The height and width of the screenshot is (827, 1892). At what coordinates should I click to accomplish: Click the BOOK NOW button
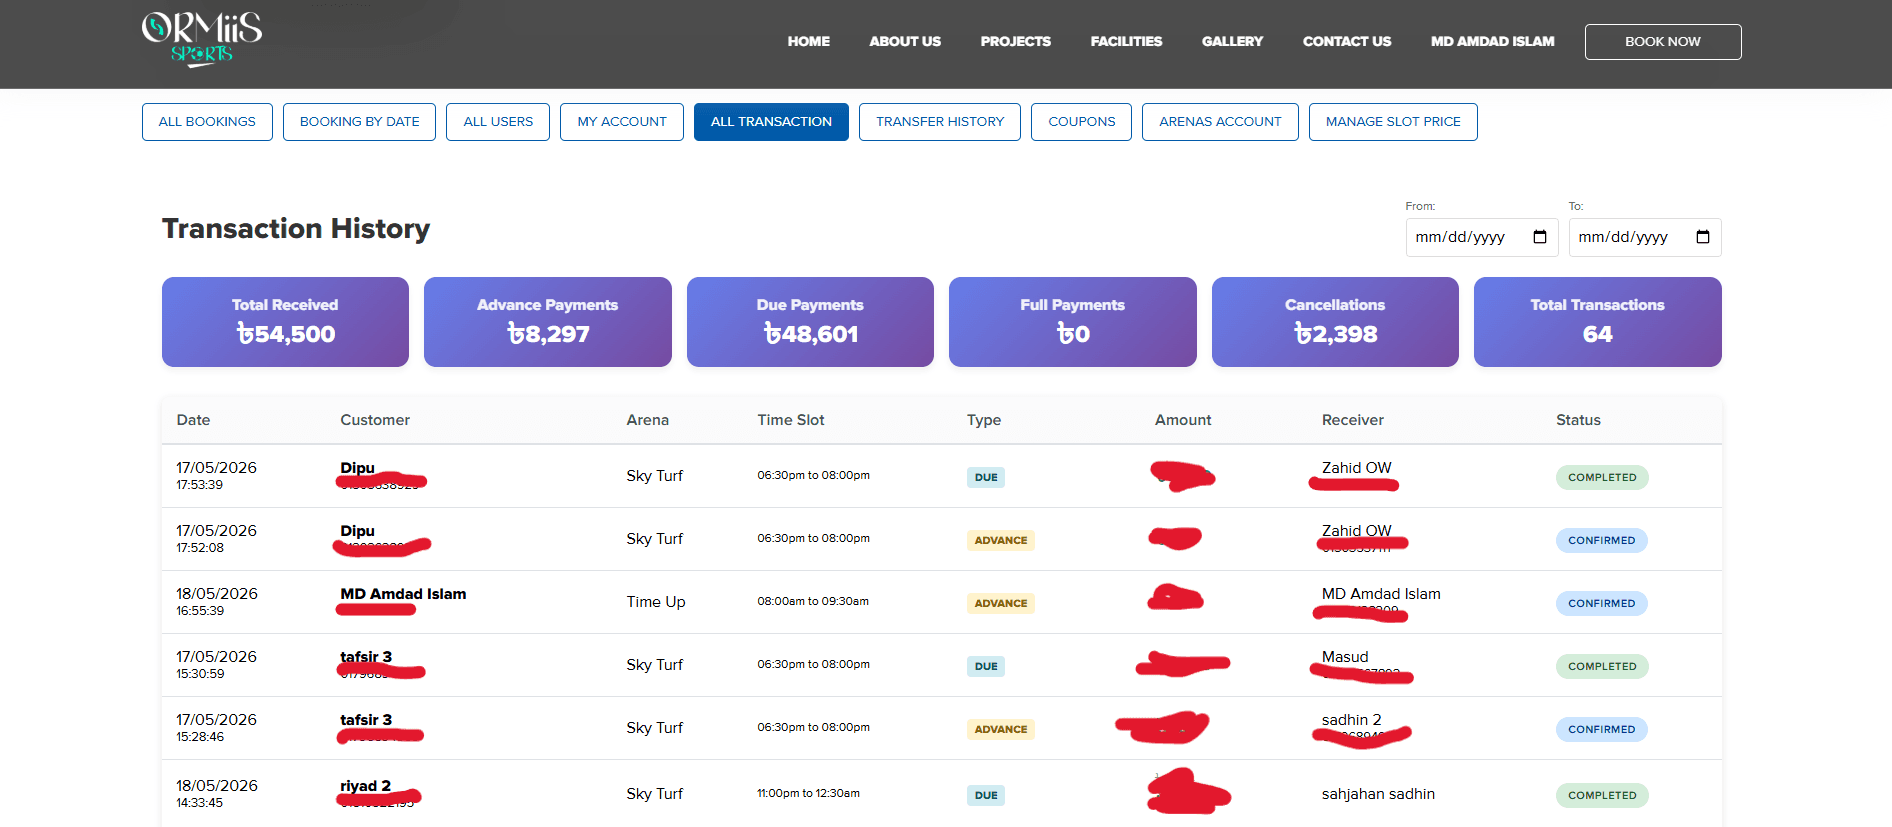(1663, 42)
